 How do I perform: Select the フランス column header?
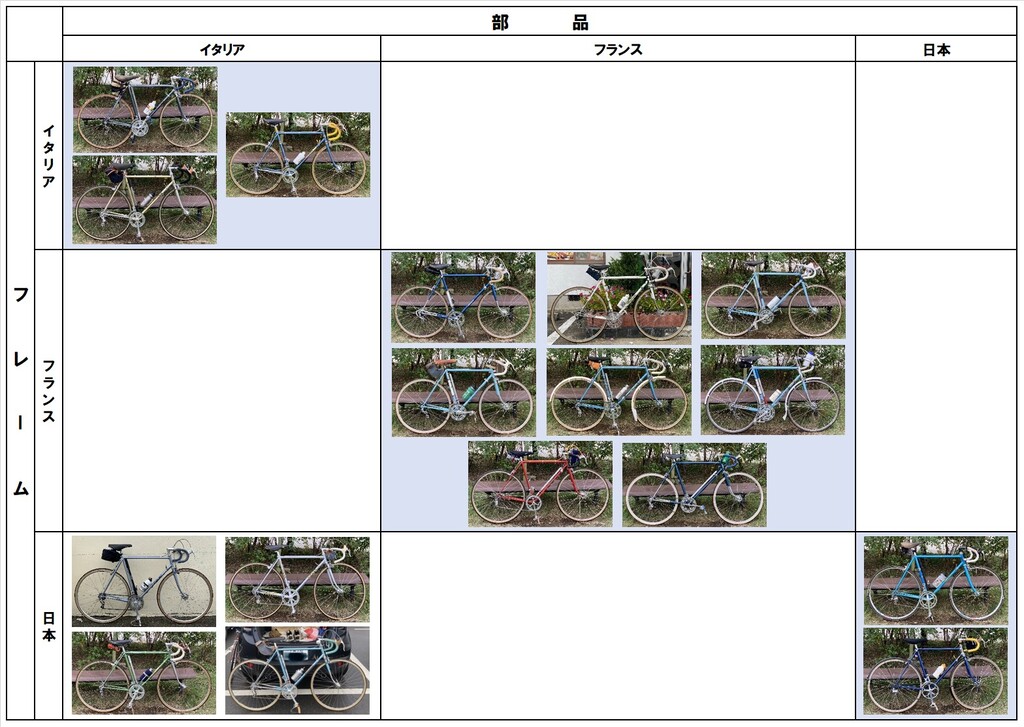pyautogui.click(x=618, y=49)
